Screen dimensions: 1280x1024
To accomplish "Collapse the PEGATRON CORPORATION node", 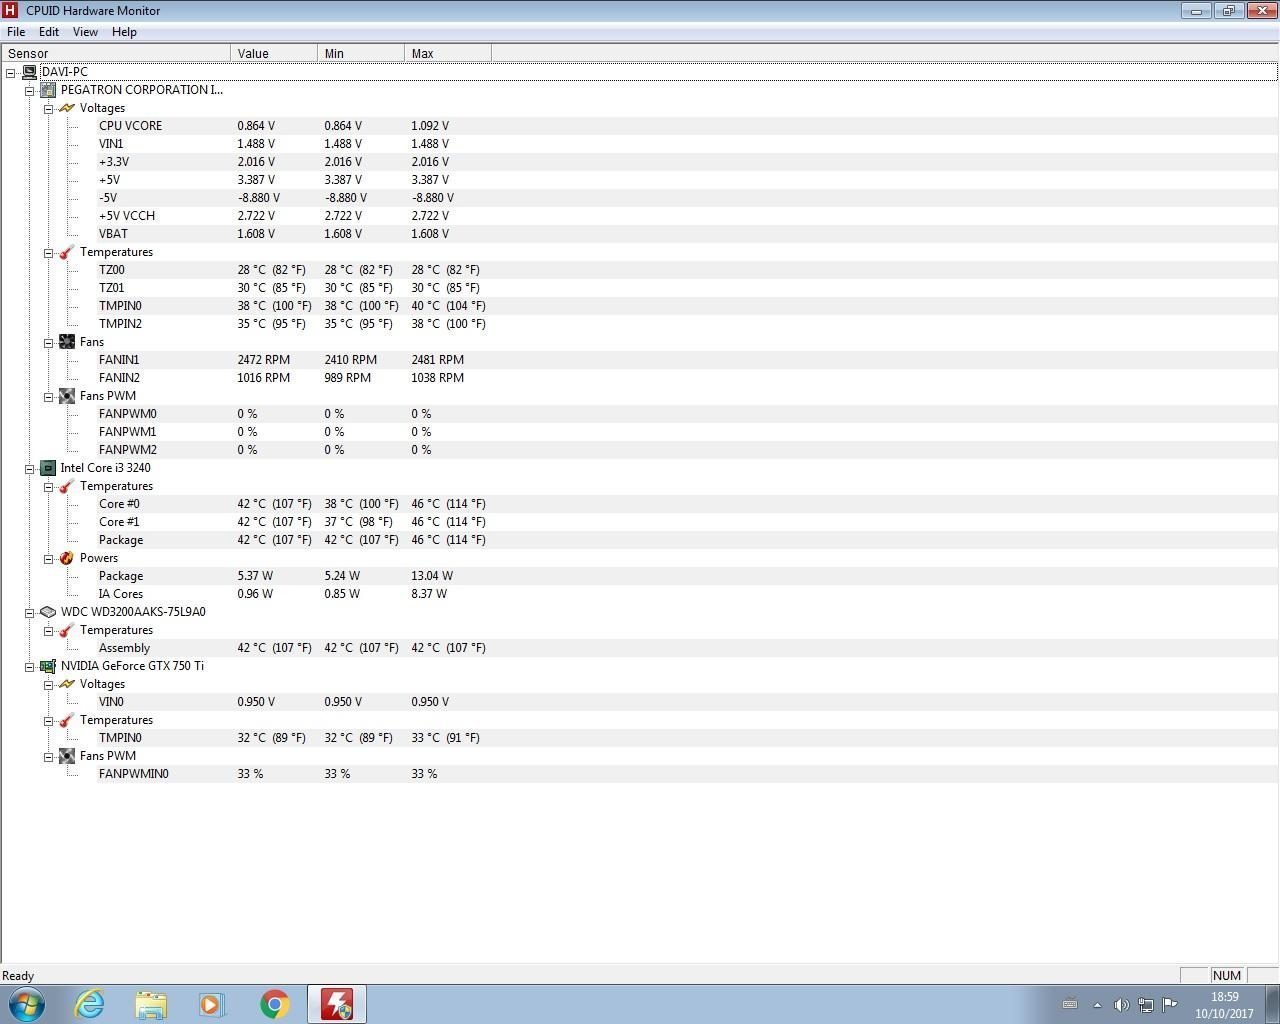I will [30, 91].
